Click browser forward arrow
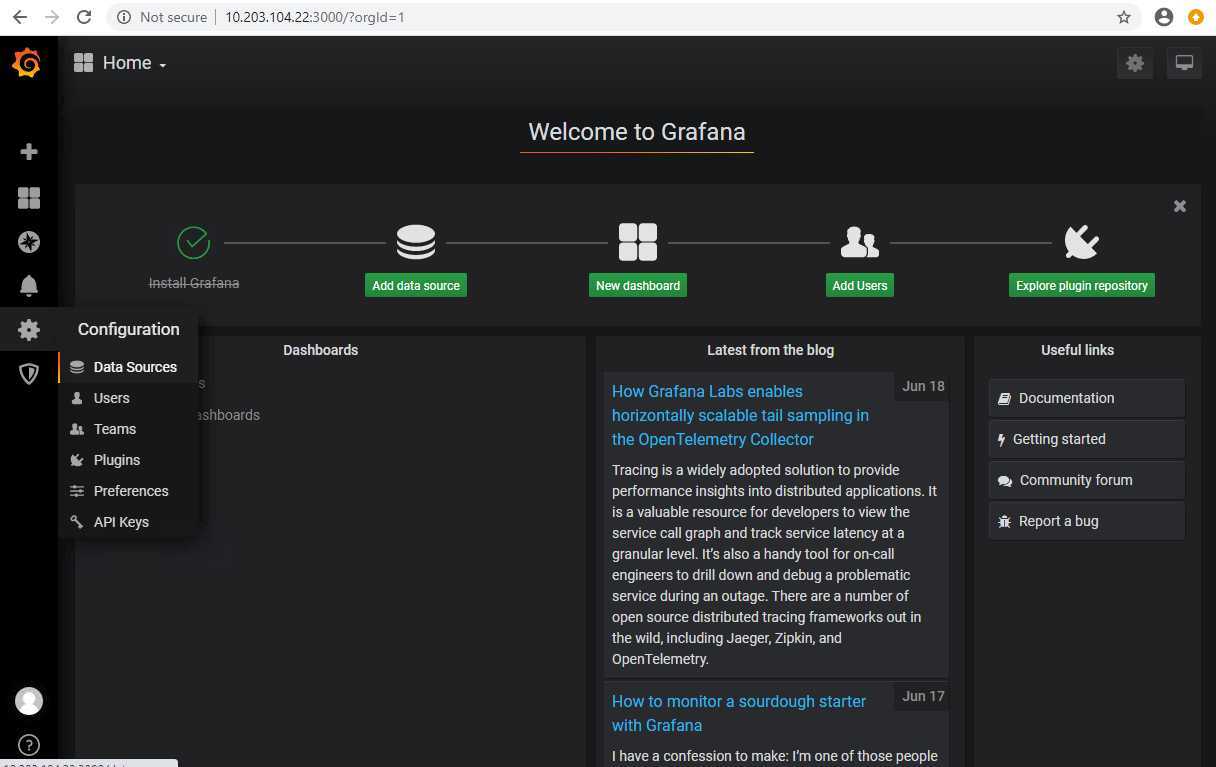 click(x=52, y=17)
